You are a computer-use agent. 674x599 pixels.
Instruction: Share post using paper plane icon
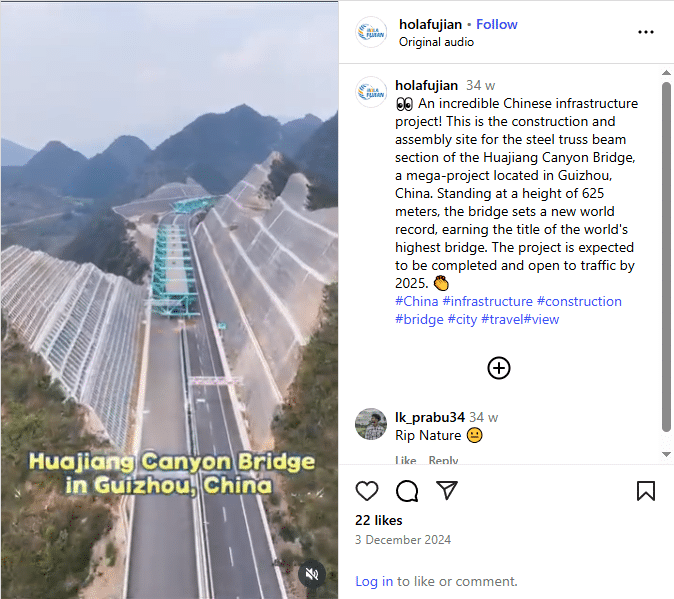tap(447, 490)
